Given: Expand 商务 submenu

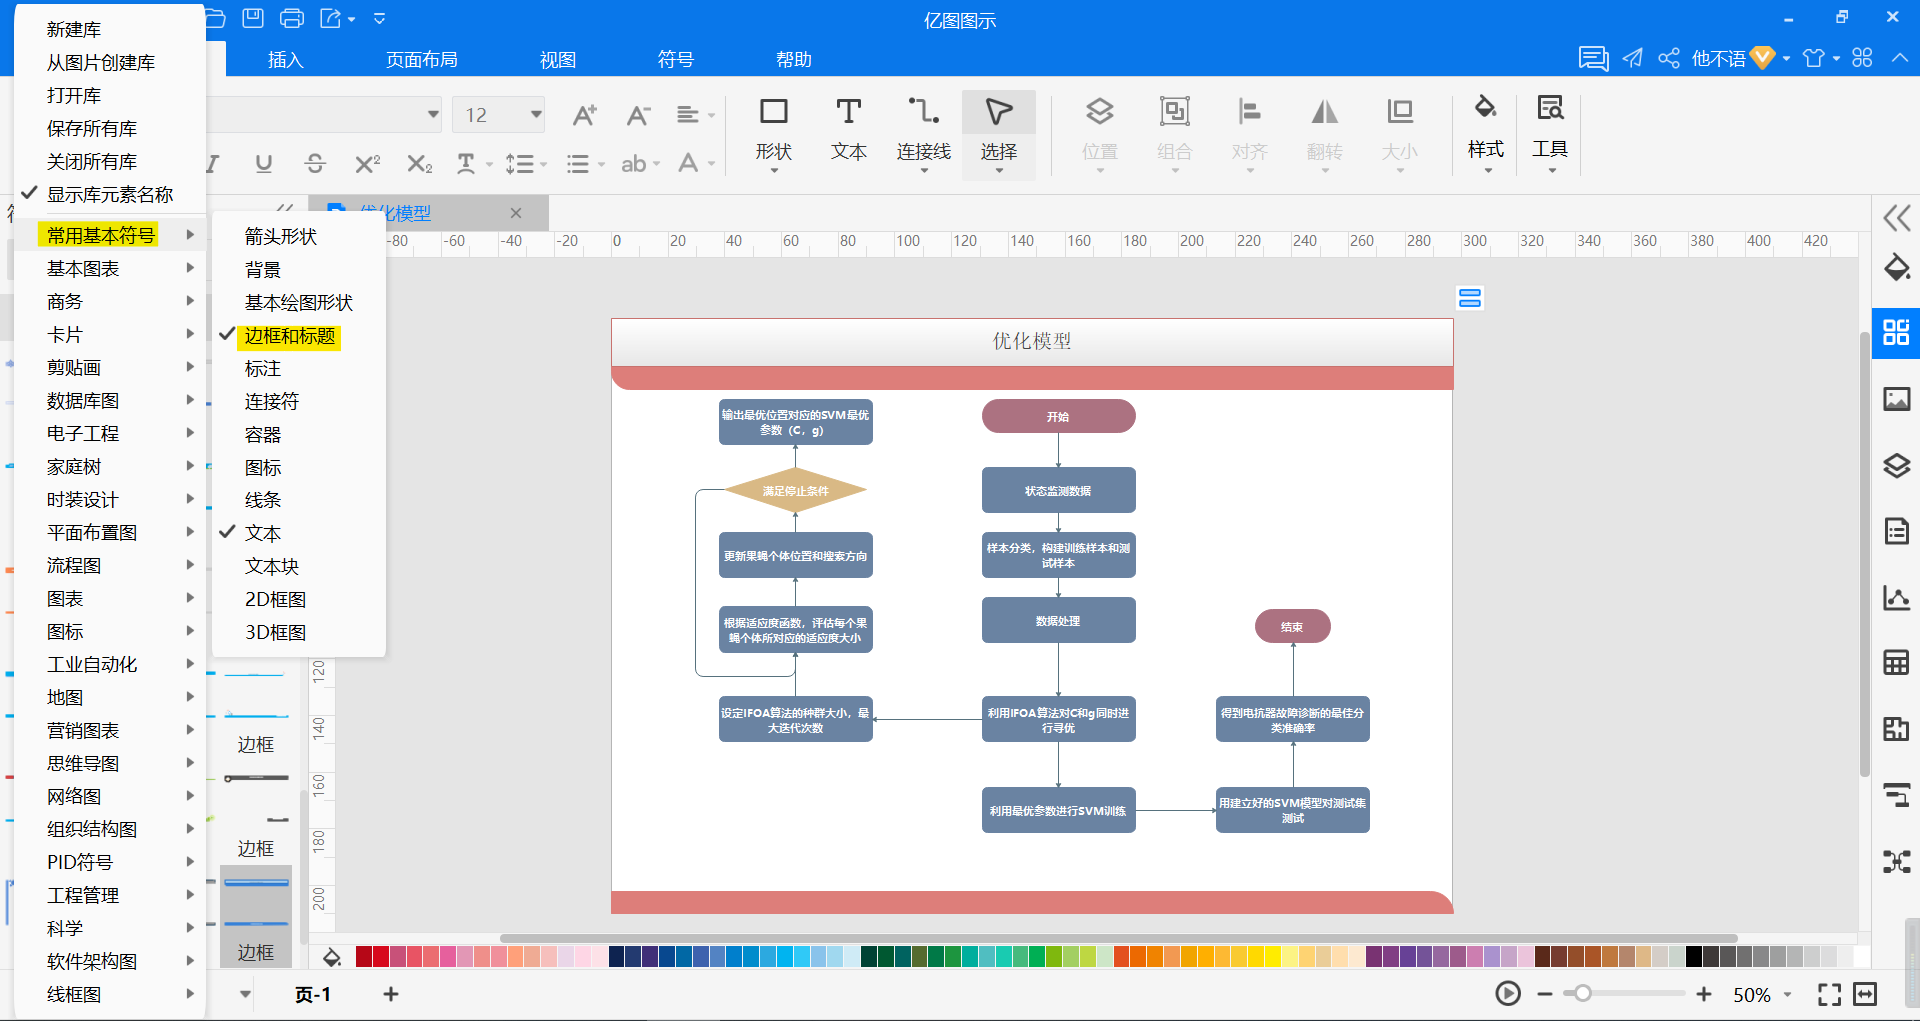Looking at the screenshot, I should [x=110, y=301].
